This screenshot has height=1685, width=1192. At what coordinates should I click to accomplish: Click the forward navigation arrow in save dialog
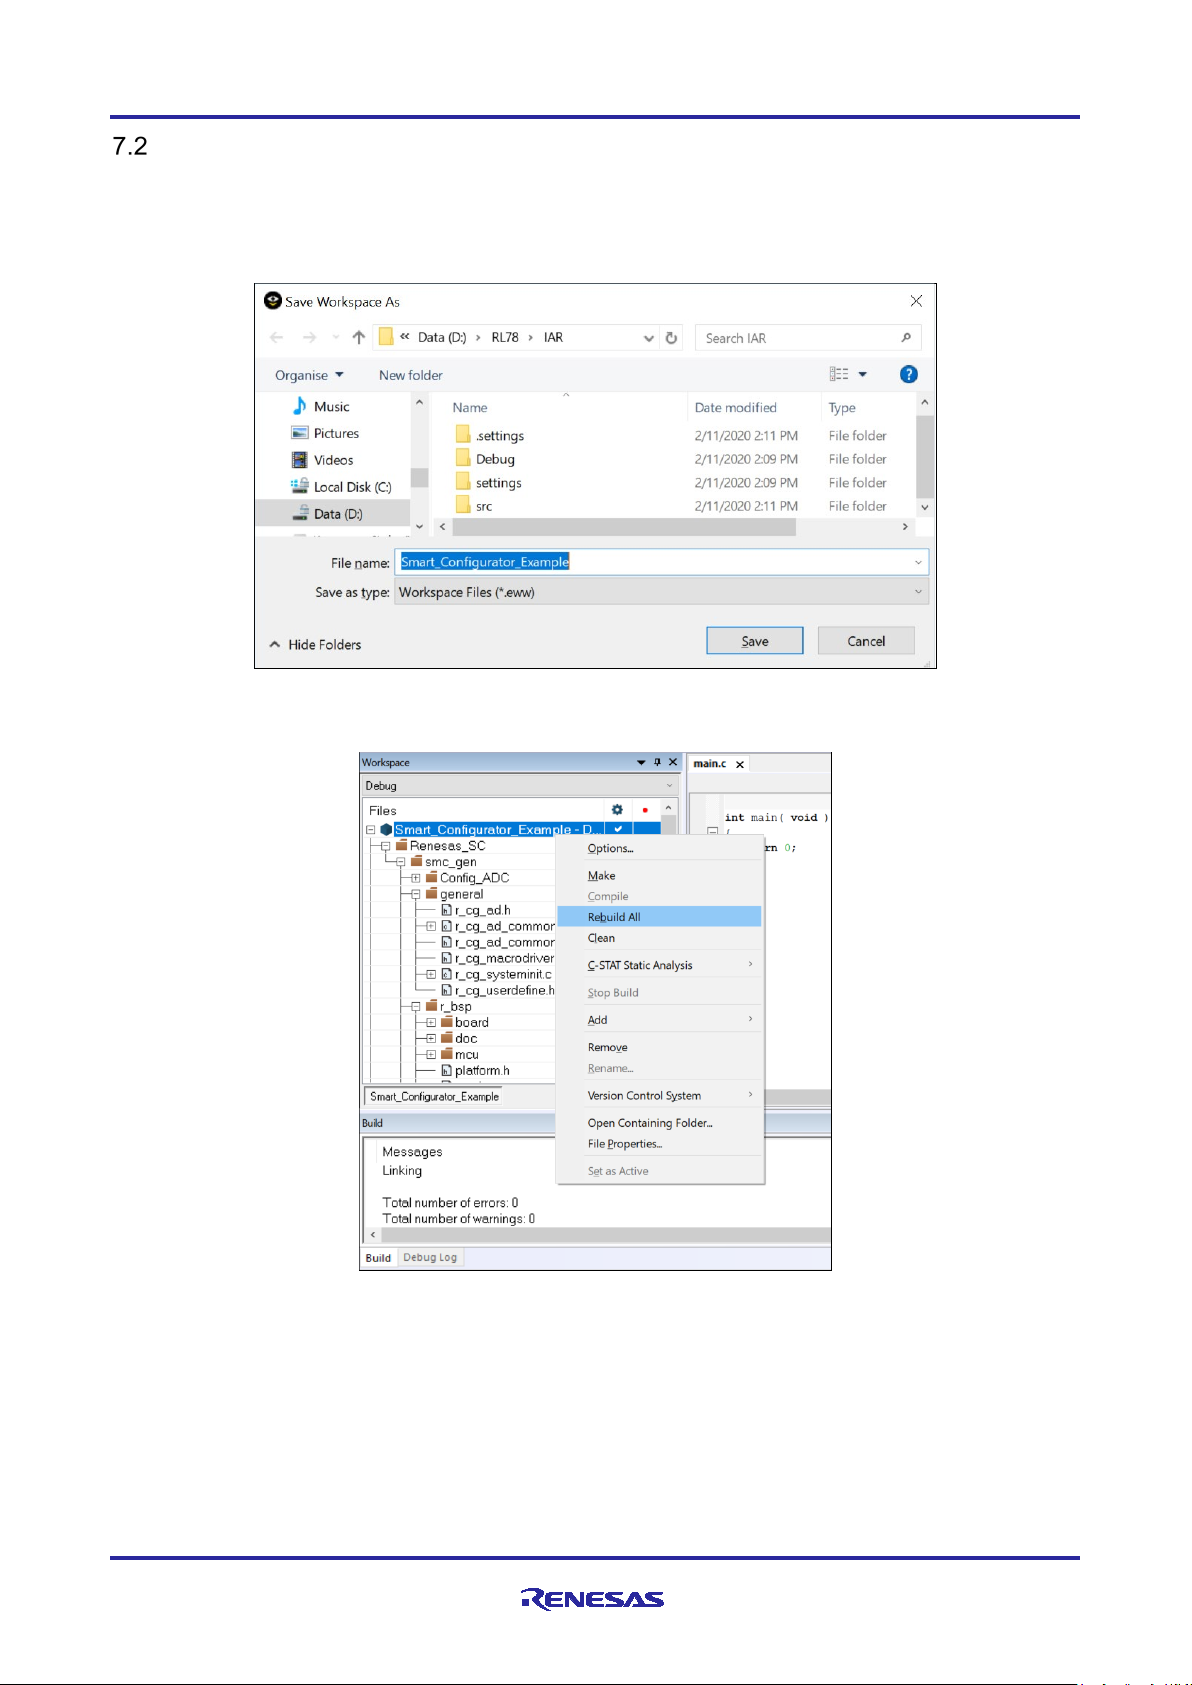coord(309,338)
